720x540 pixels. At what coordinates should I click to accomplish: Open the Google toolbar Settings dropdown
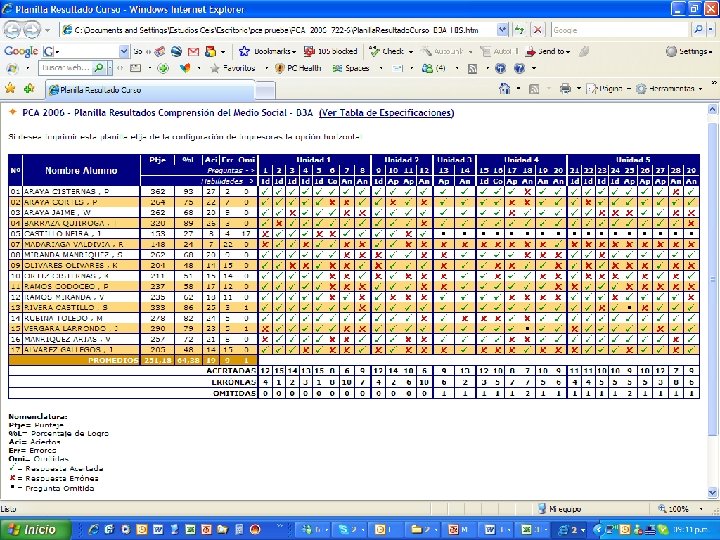690,50
